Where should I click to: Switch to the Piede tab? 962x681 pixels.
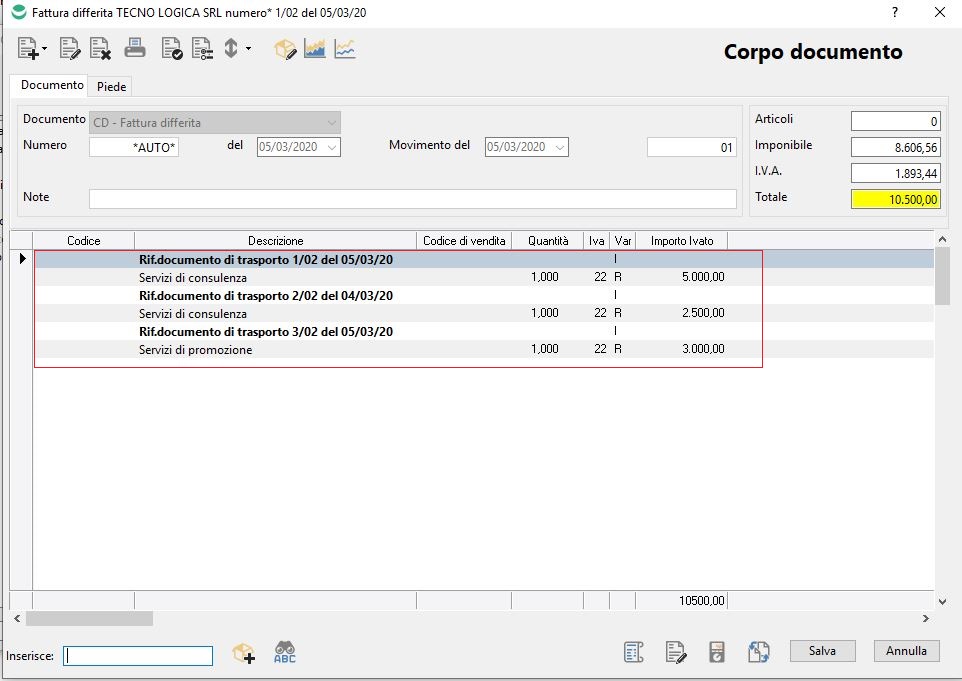click(x=111, y=87)
